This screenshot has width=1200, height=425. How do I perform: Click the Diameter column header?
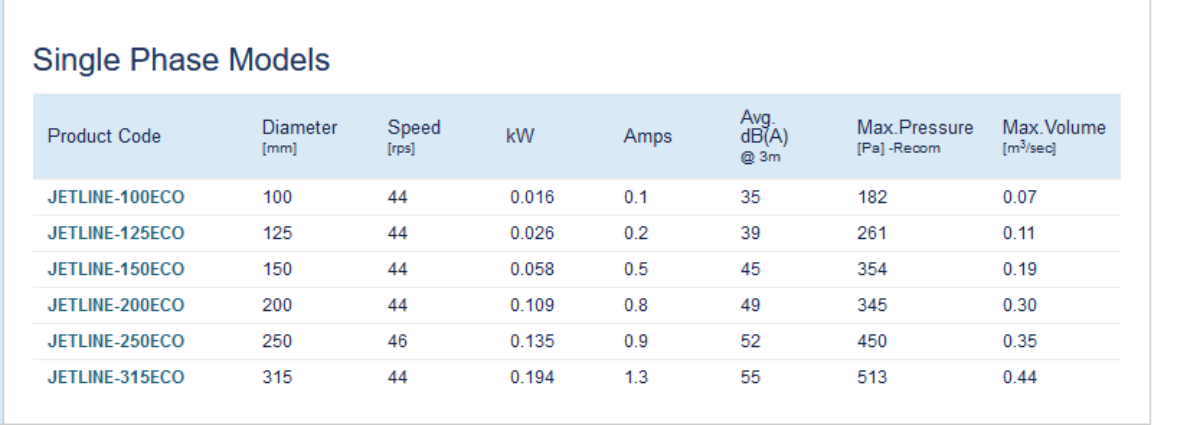point(299,128)
